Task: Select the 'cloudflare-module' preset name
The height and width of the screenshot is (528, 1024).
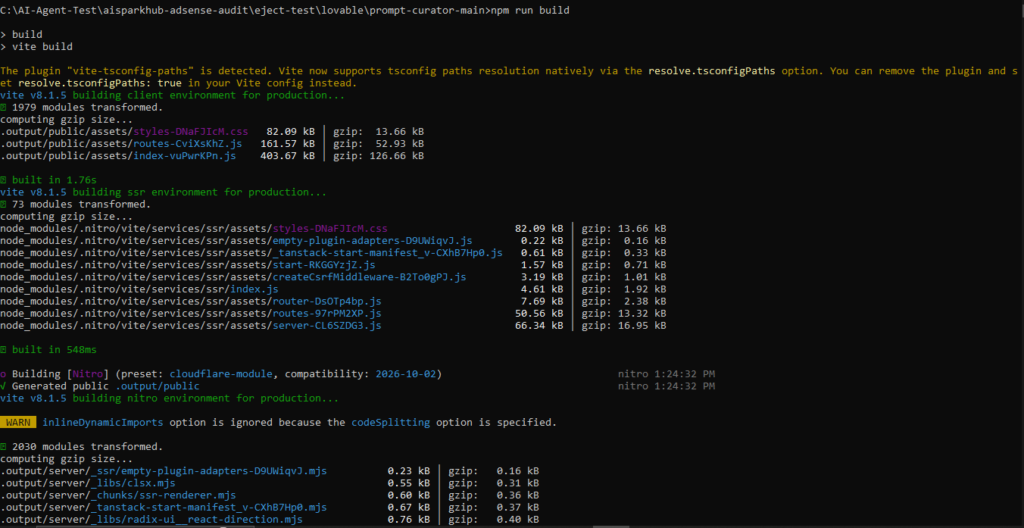Action: coord(221,374)
